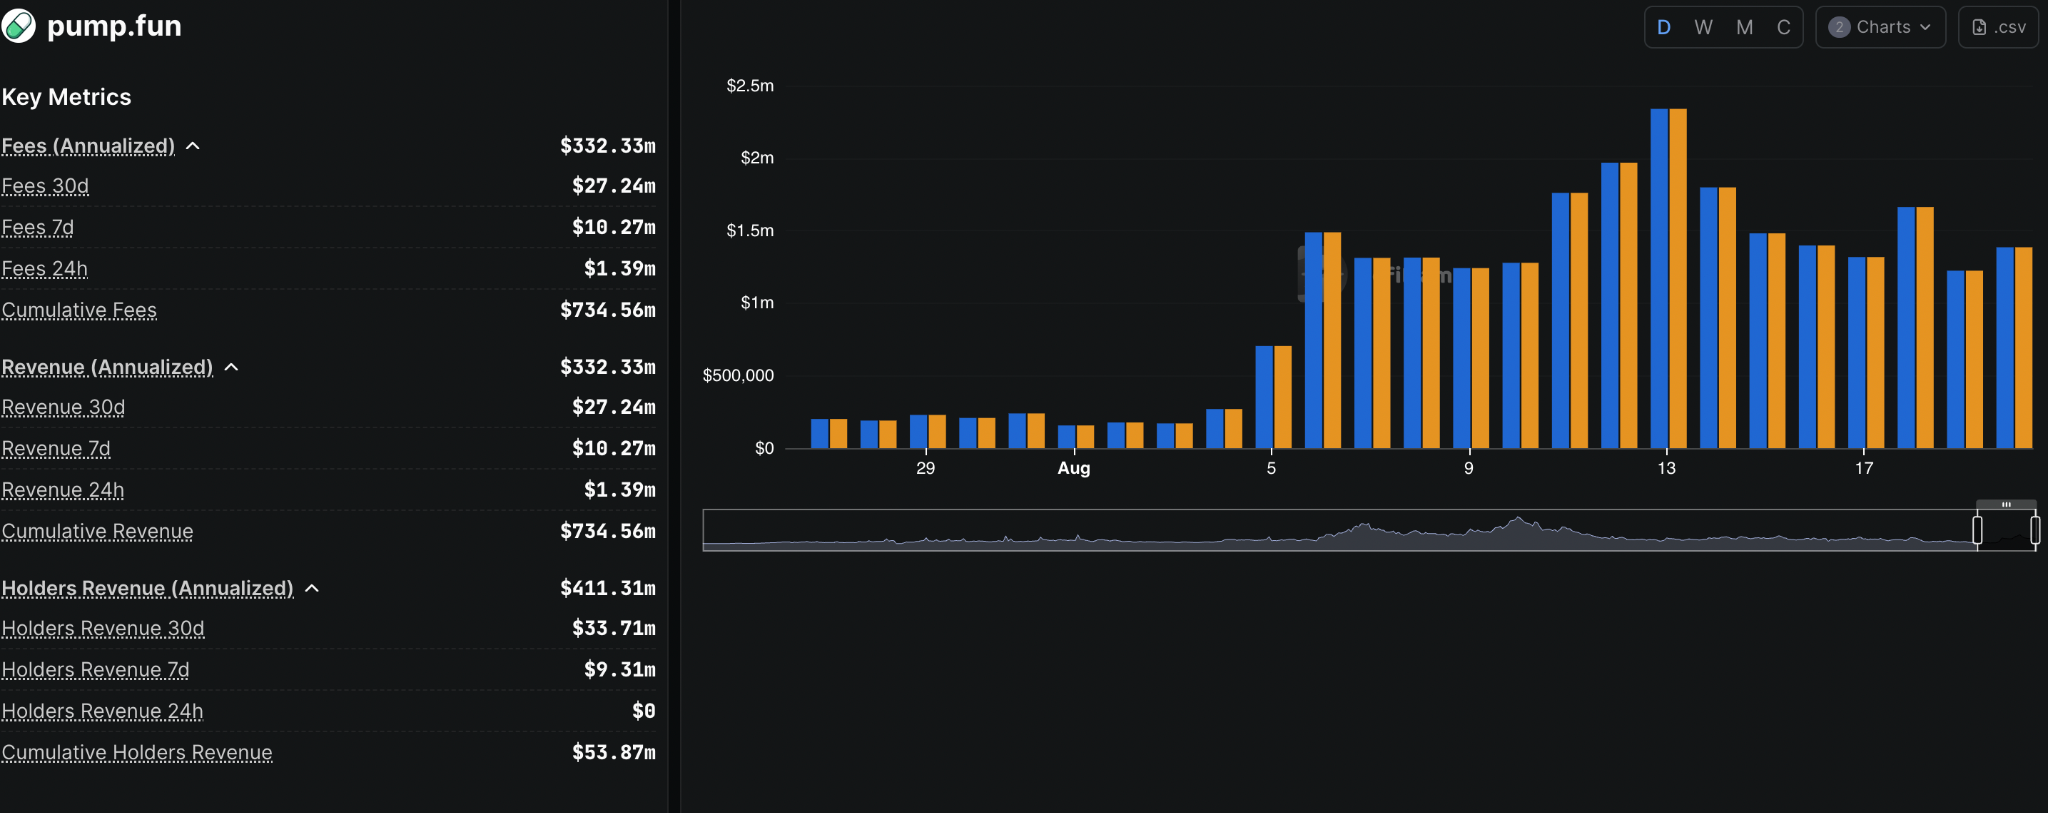Click the CSV file download icon
This screenshot has height=813, width=2048.
[x=1979, y=27]
